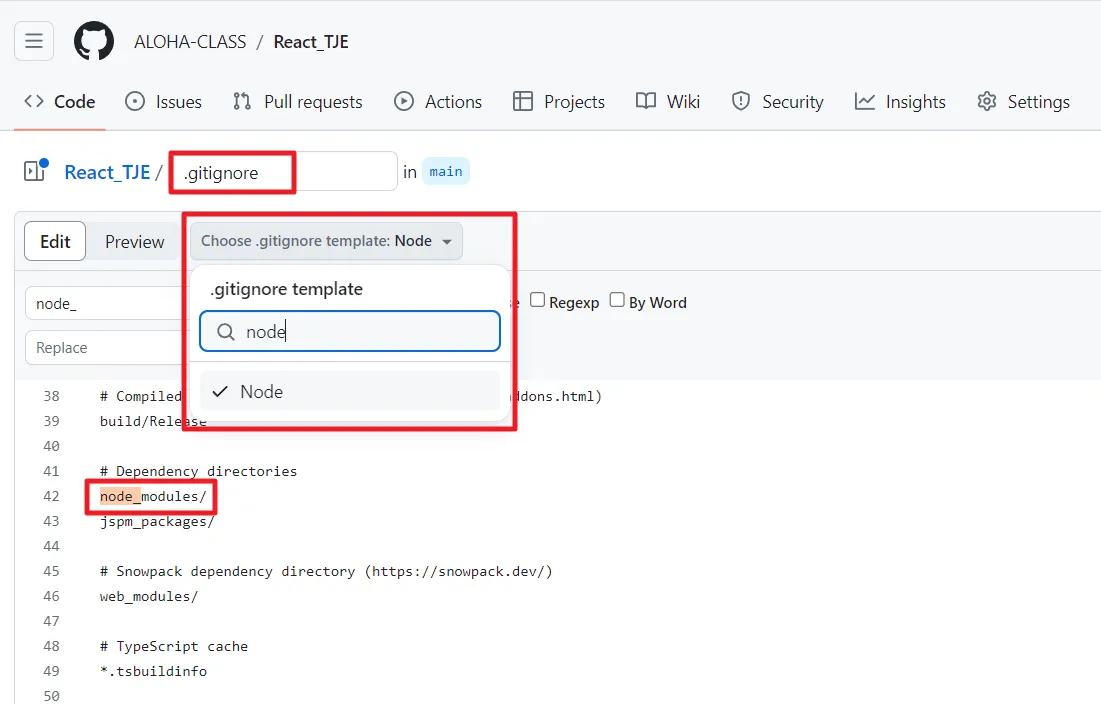Screen dimensions: 1101x704
Task: Click the React_TJE breadcrumb link
Action: (107, 172)
